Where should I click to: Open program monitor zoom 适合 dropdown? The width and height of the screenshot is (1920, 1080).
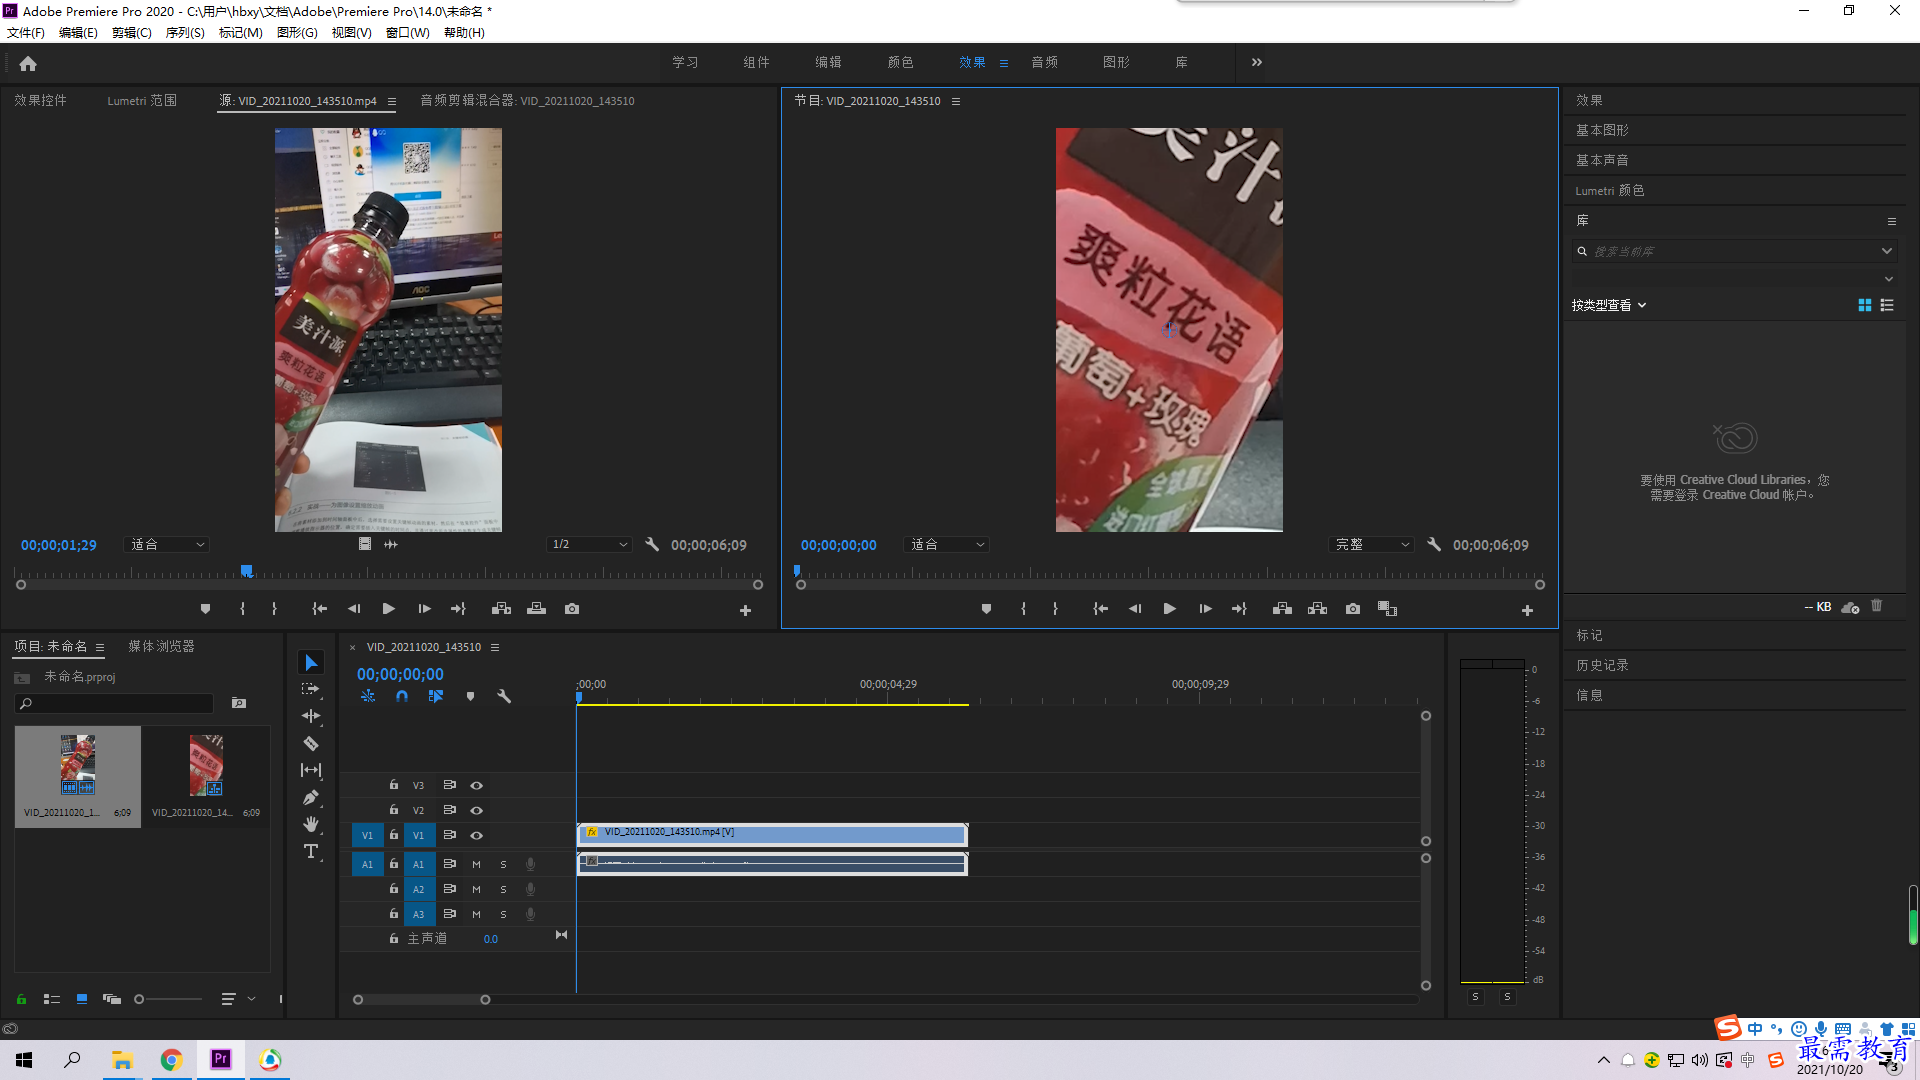pos(947,544)
